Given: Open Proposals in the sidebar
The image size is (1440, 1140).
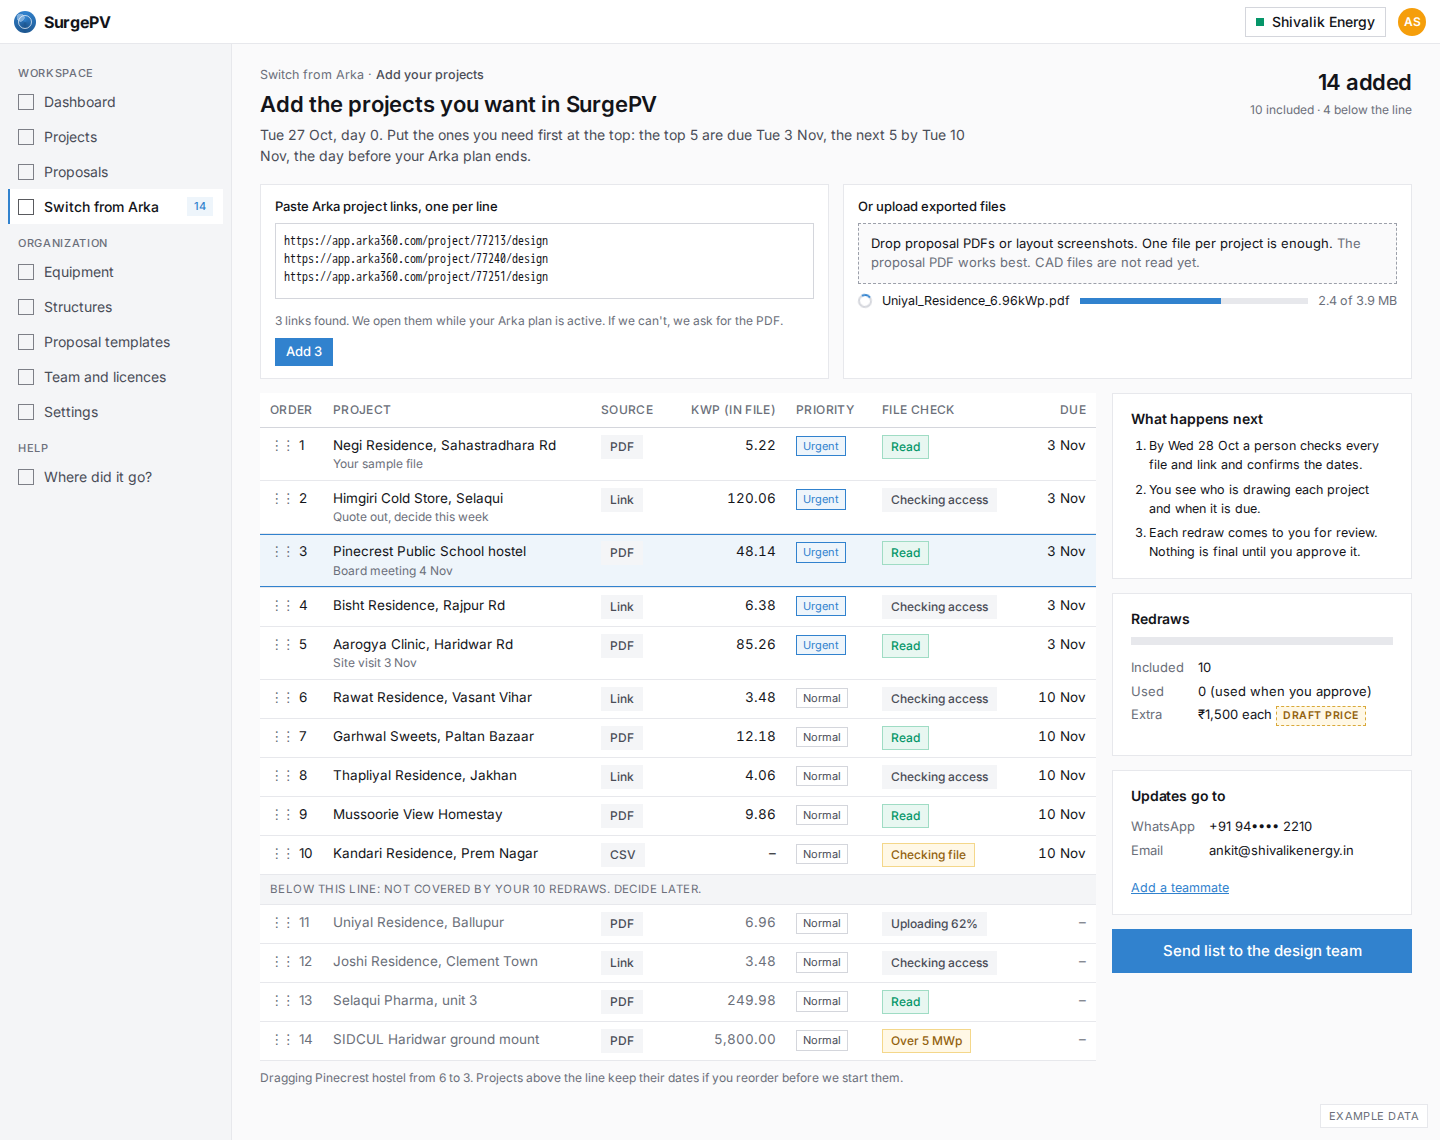Looking at the screenshot, I should pos(116,172).
